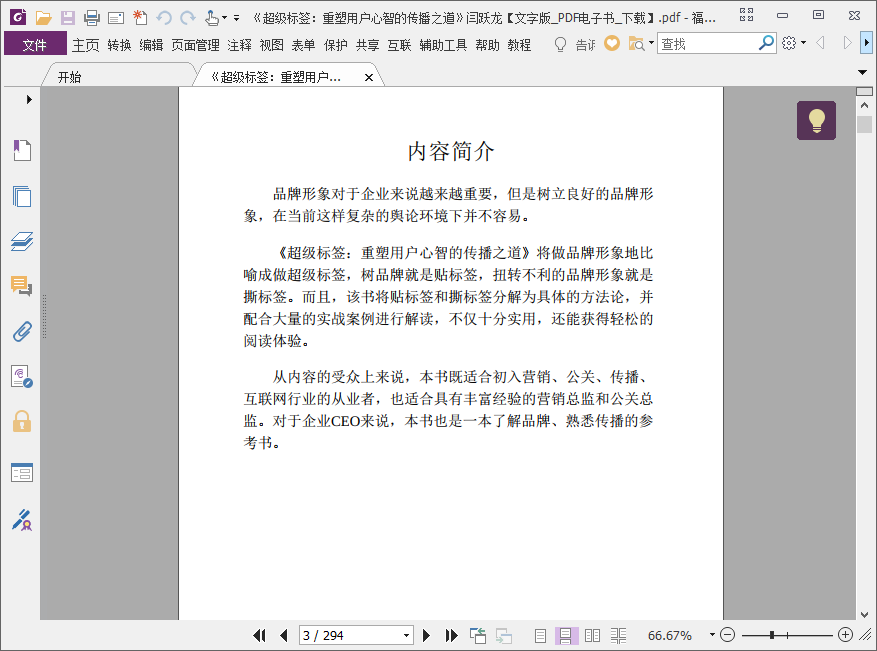877x651 pixels.
Task: Open the 转换 tab
Action: (x=119, y=45)
